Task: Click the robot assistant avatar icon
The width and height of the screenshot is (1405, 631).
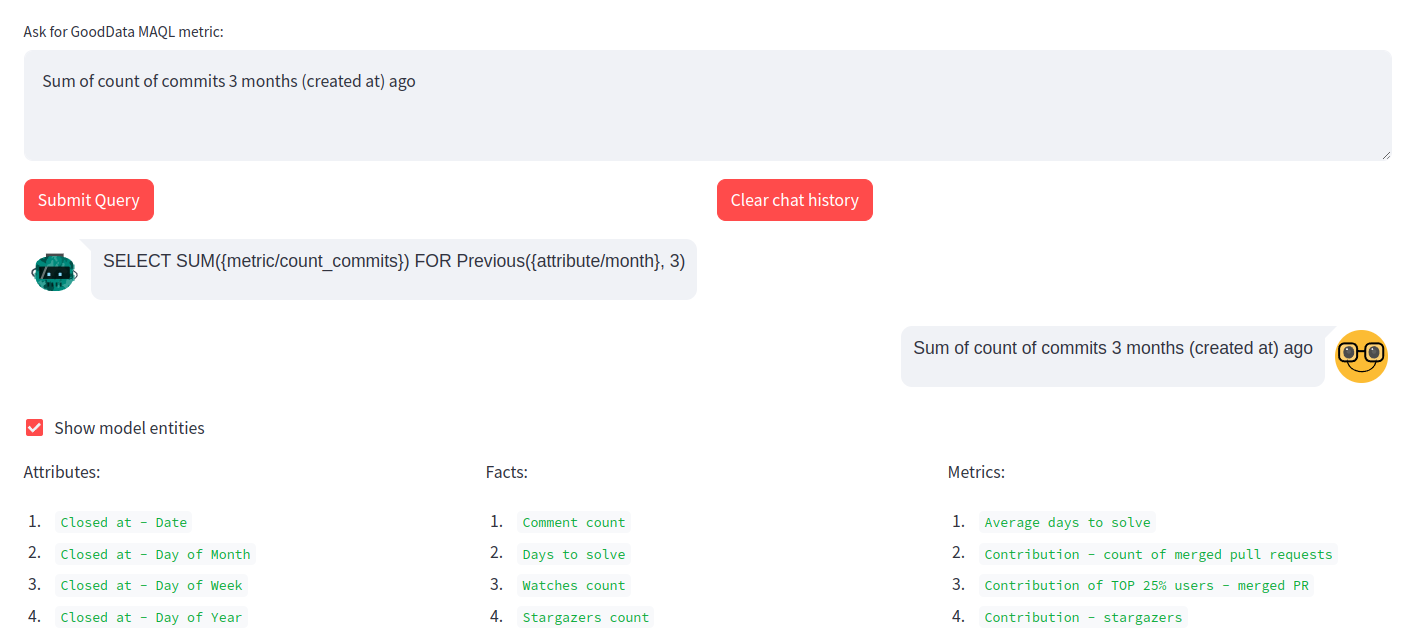Action: [55, 270]
